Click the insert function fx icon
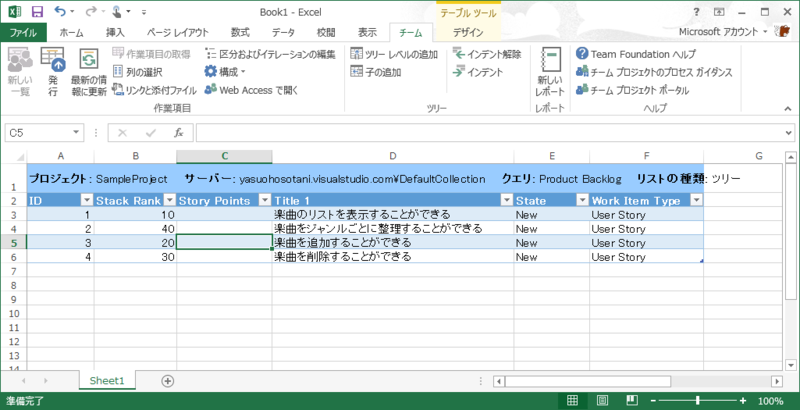800x410 pixels. pos(179,133)
